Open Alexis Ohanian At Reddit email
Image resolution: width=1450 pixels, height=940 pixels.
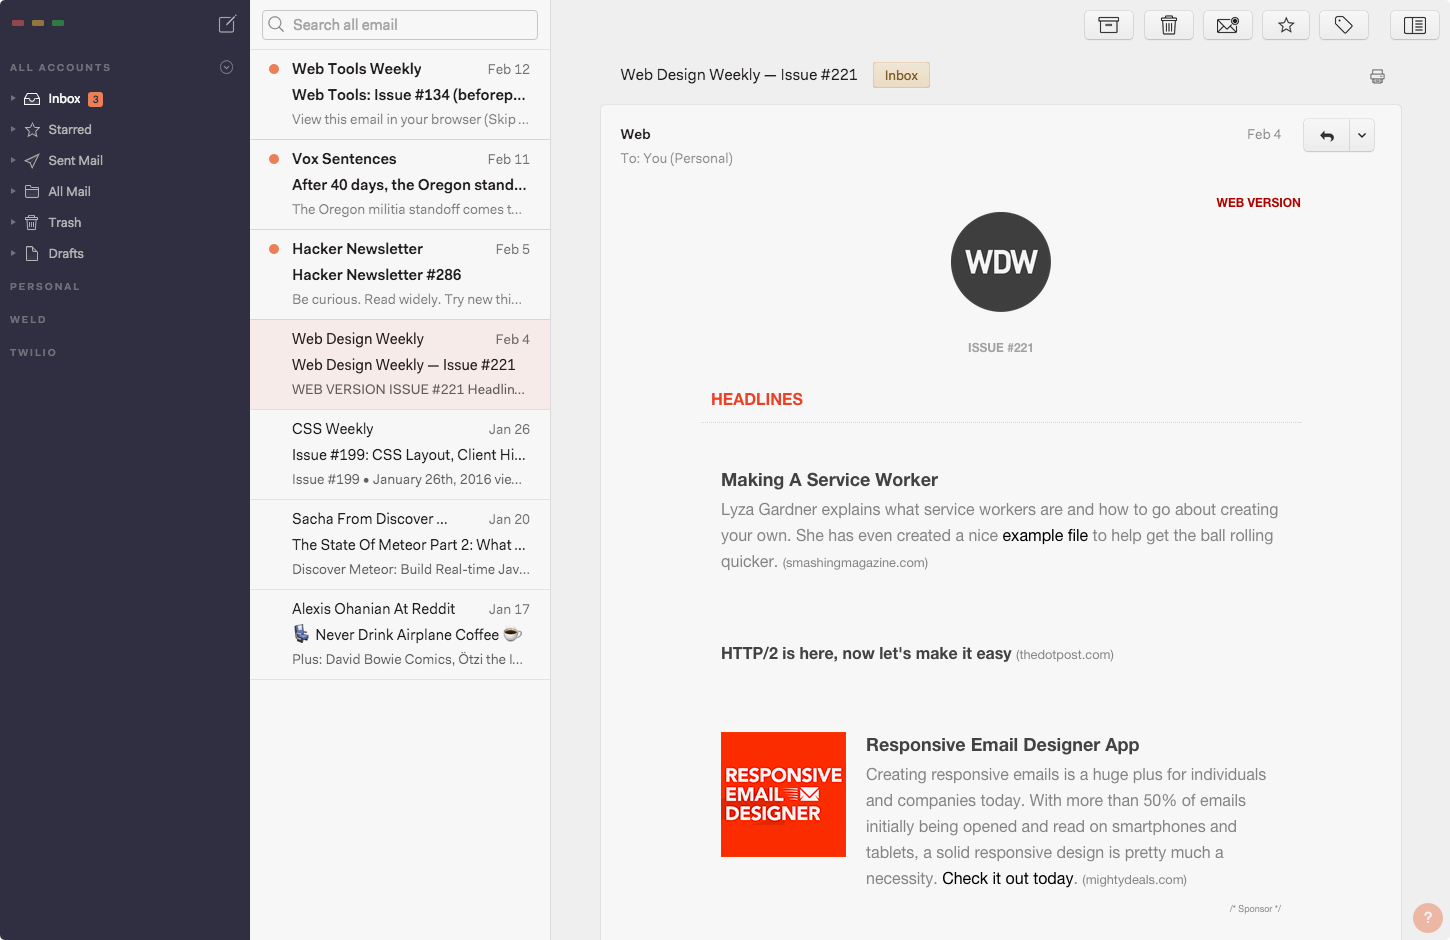coord(400,634)
